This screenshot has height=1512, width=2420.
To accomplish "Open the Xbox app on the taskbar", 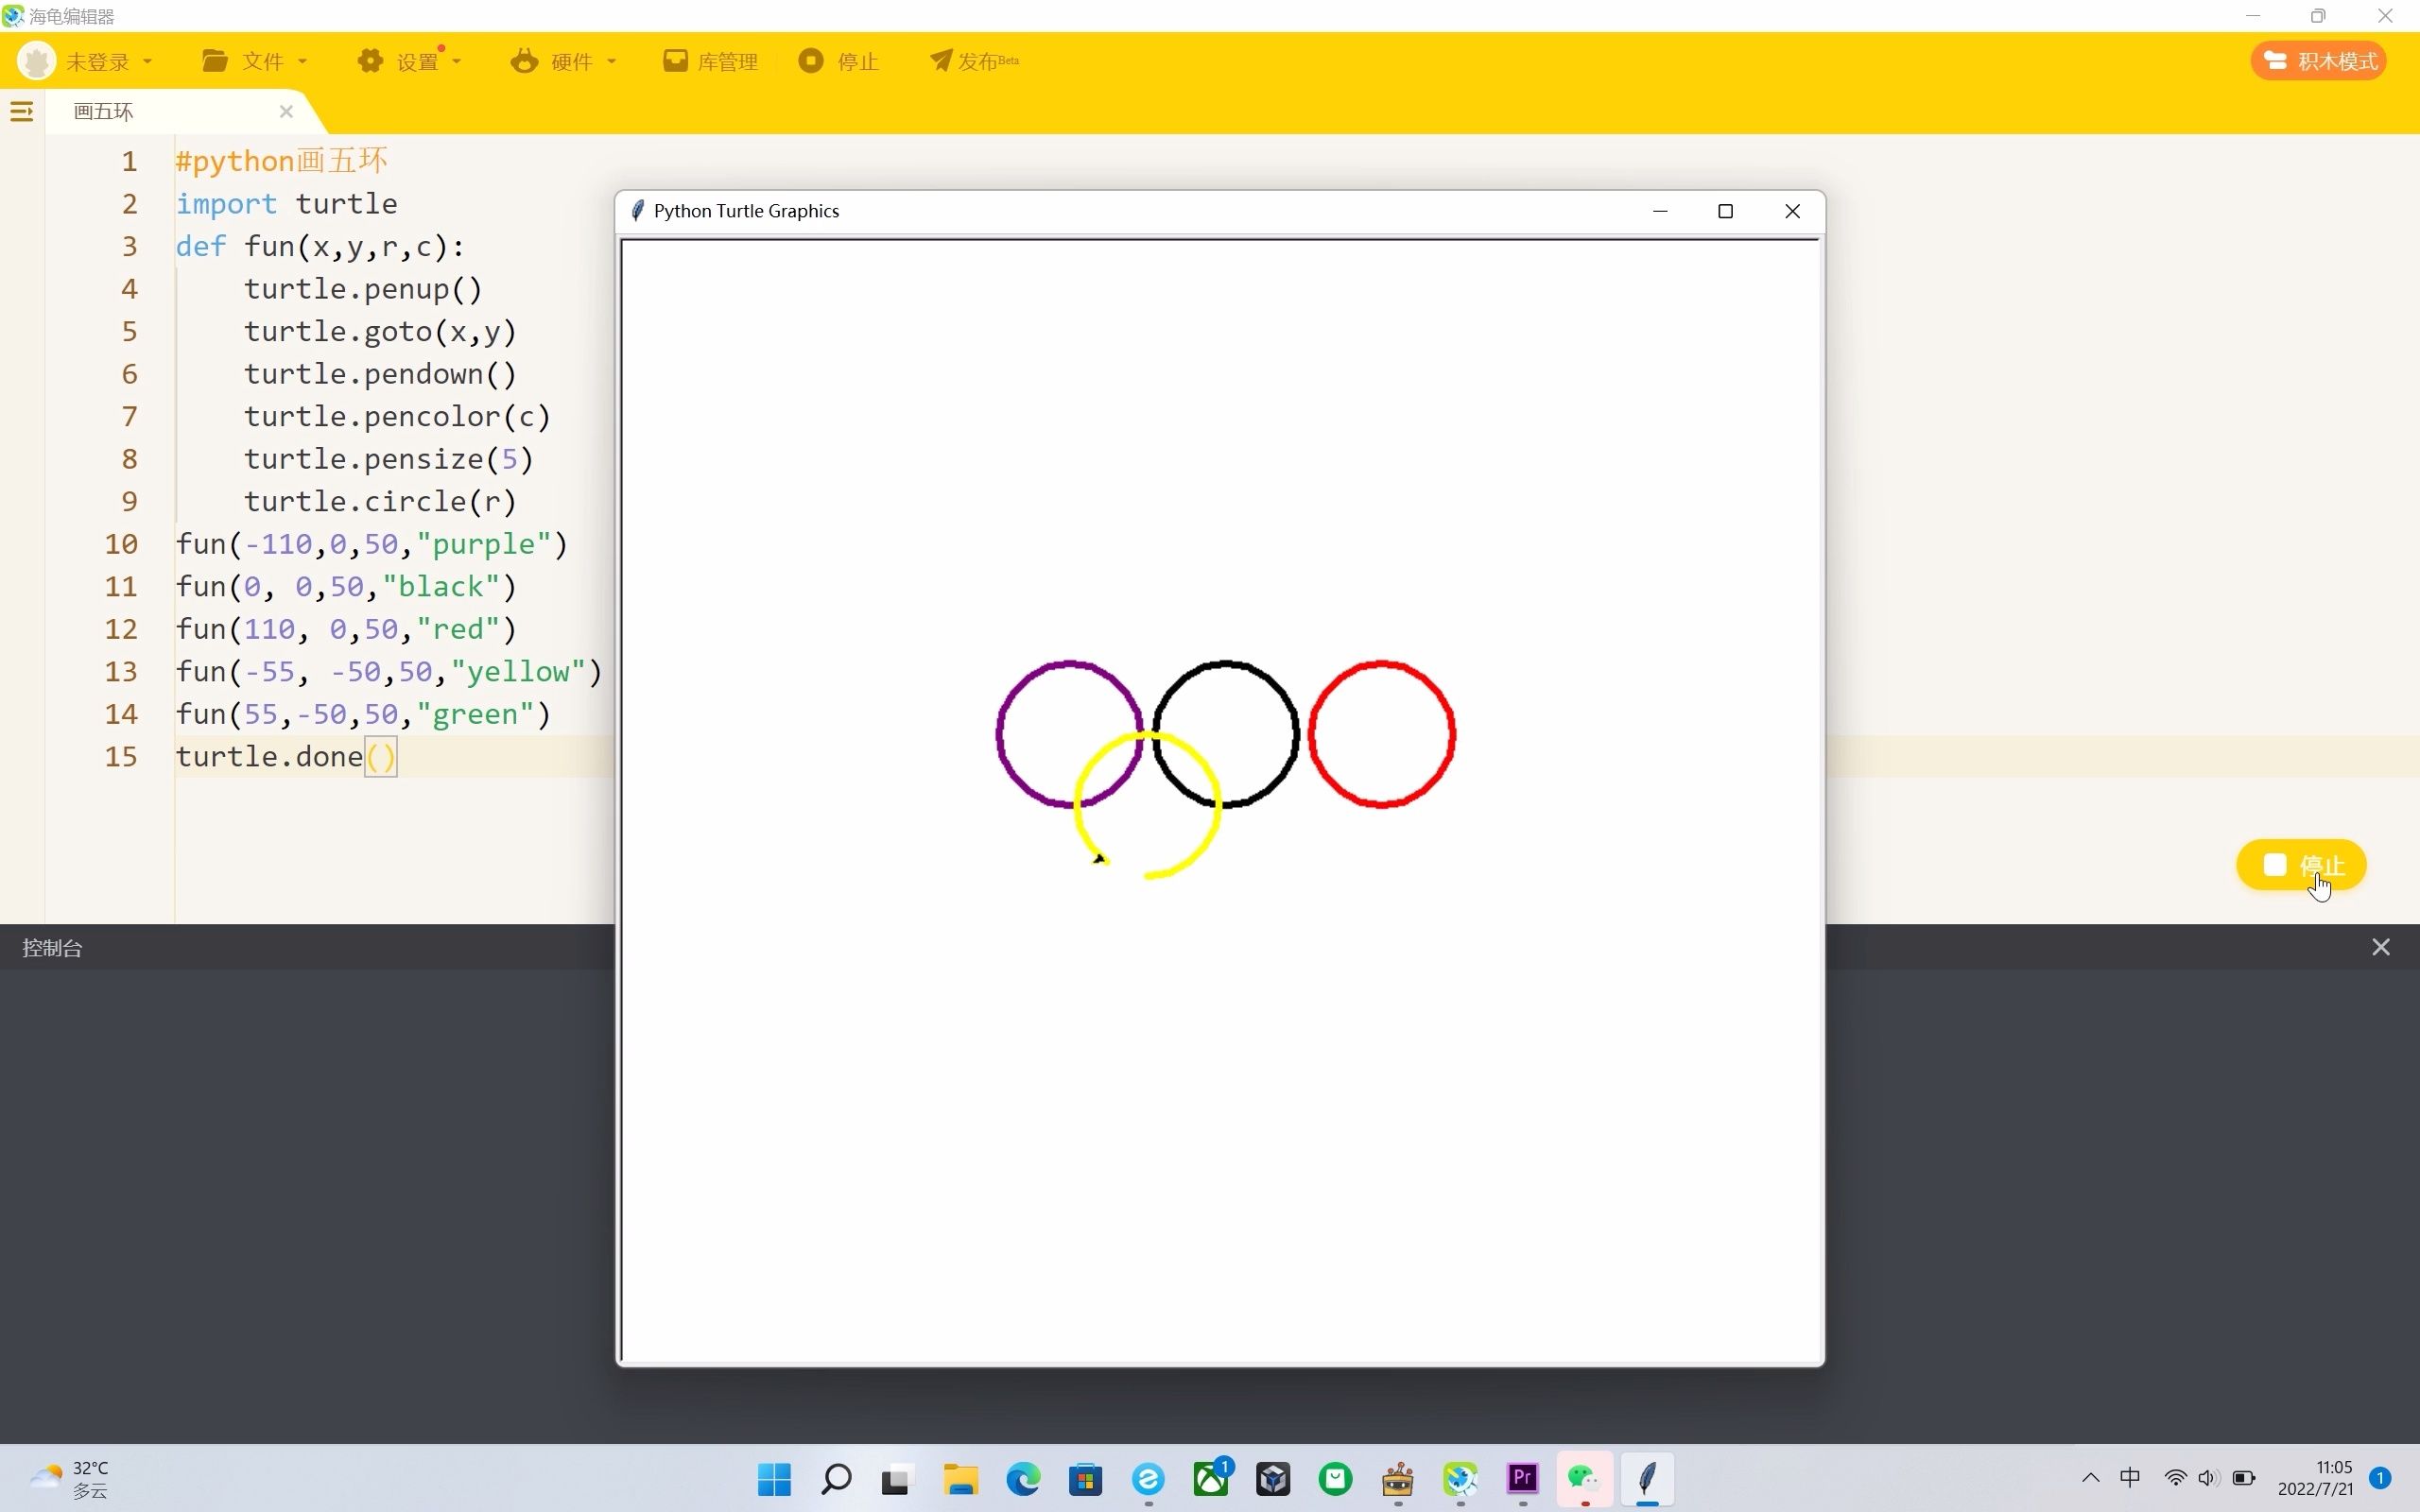I will [x=1211, y=1478].
